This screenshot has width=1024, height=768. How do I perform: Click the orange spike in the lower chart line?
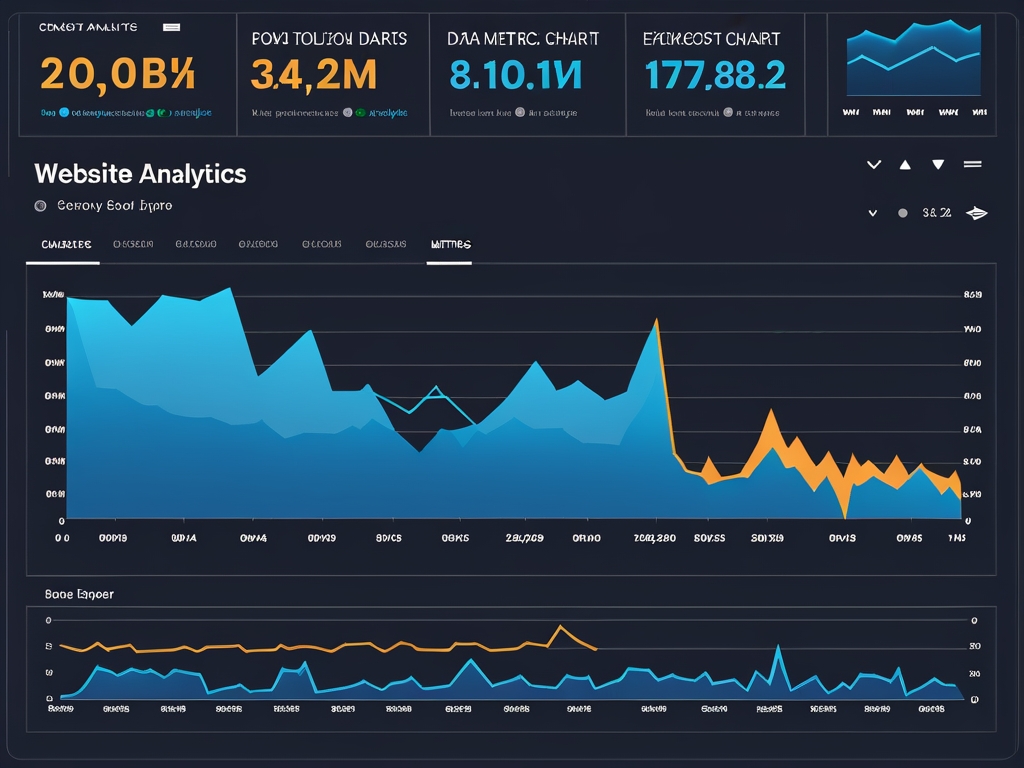pos(560,628)
